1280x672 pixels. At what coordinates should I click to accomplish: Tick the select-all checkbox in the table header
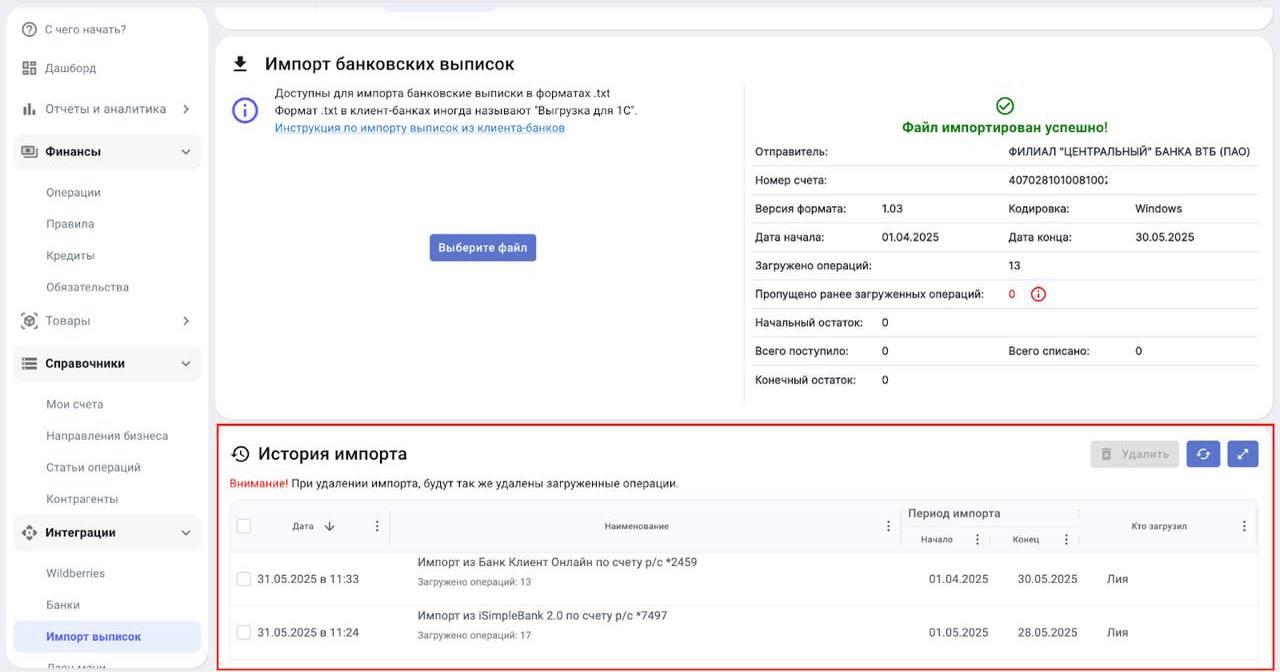tap(244, 526)
